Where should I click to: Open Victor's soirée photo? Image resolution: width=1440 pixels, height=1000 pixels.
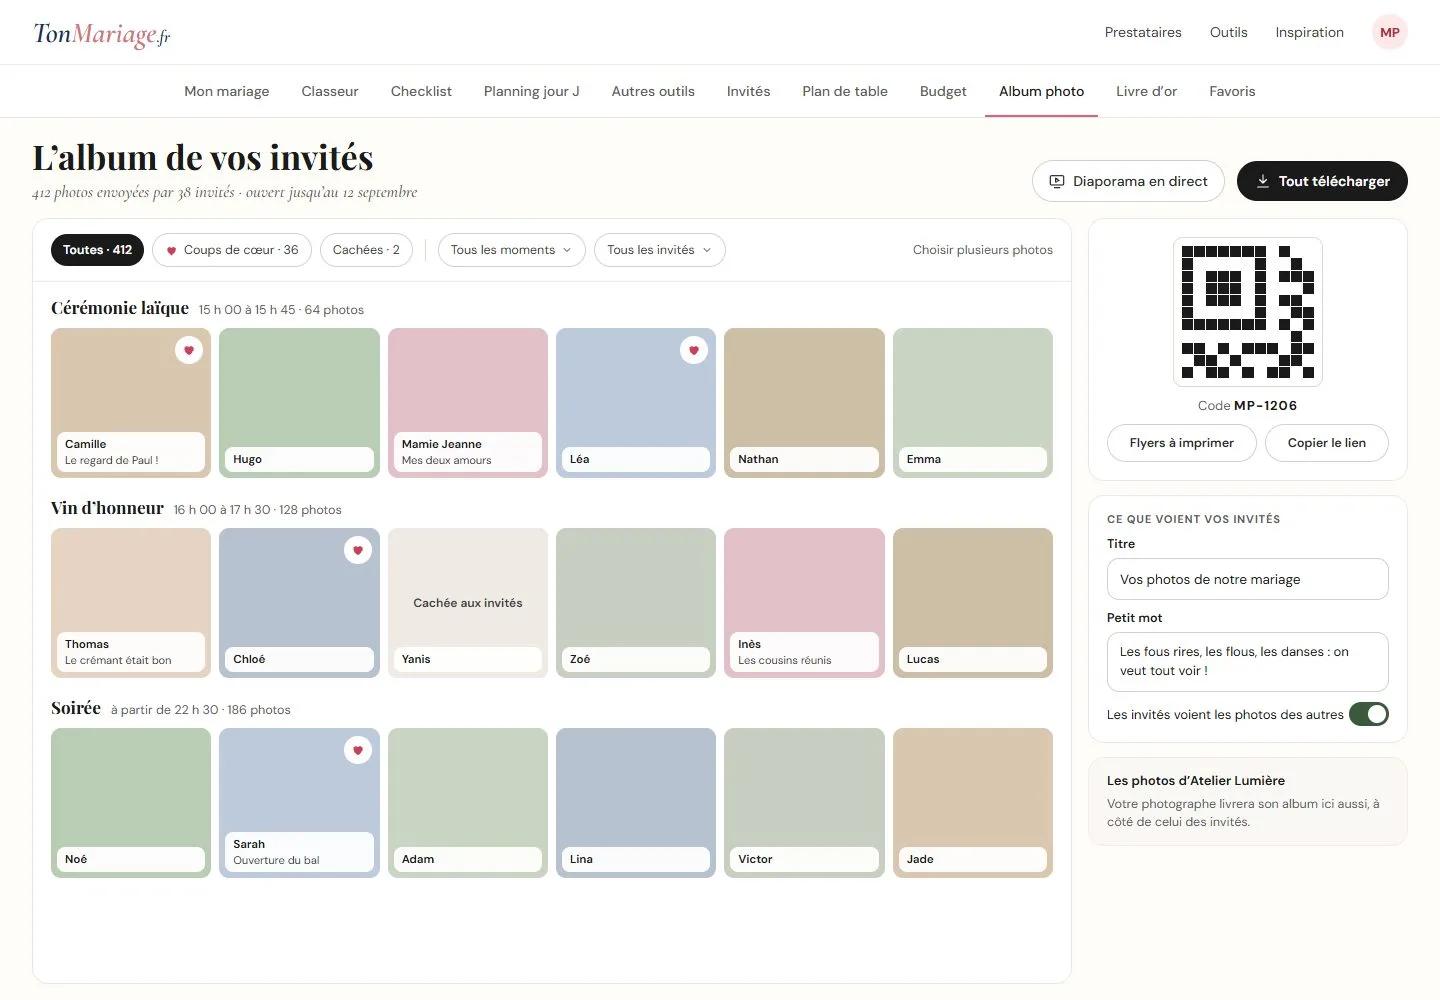coord(804,803)
